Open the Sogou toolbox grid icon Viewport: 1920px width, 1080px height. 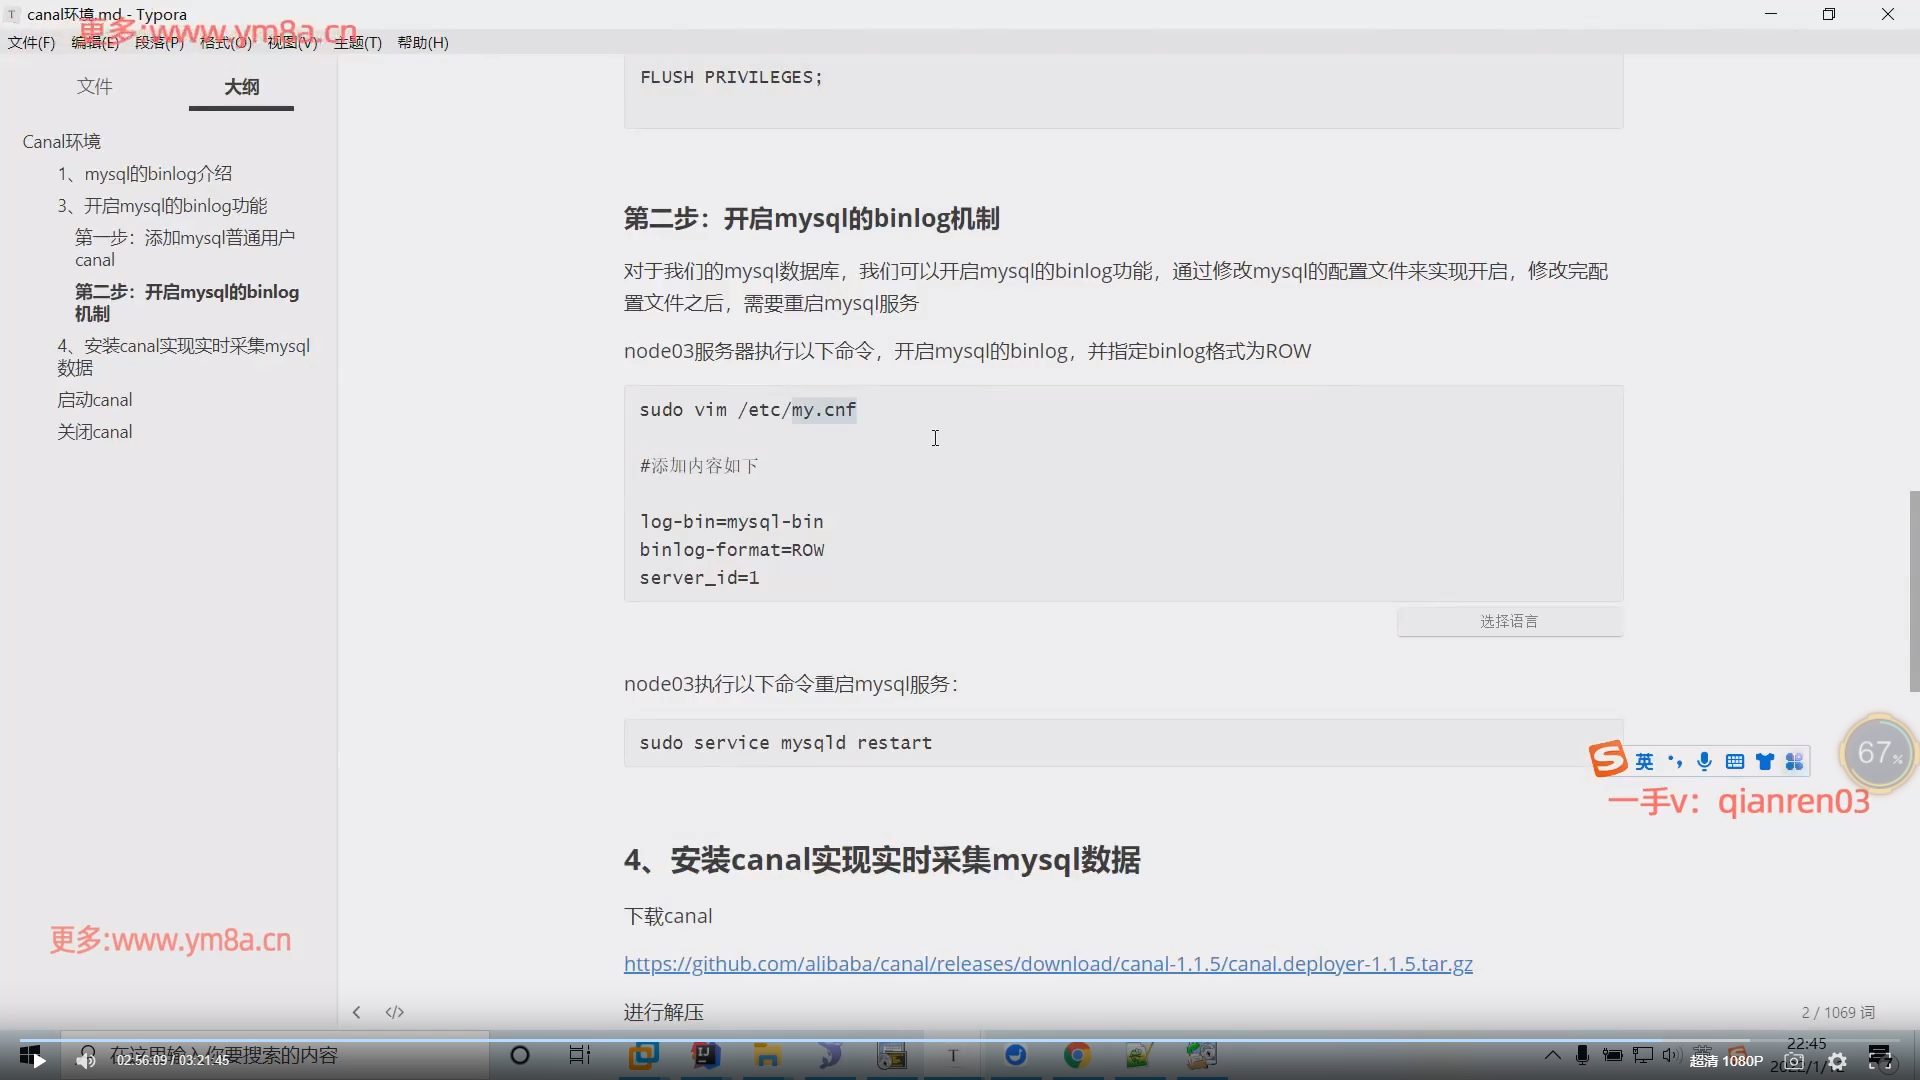pyautogui.click(x=1795, y=762)
